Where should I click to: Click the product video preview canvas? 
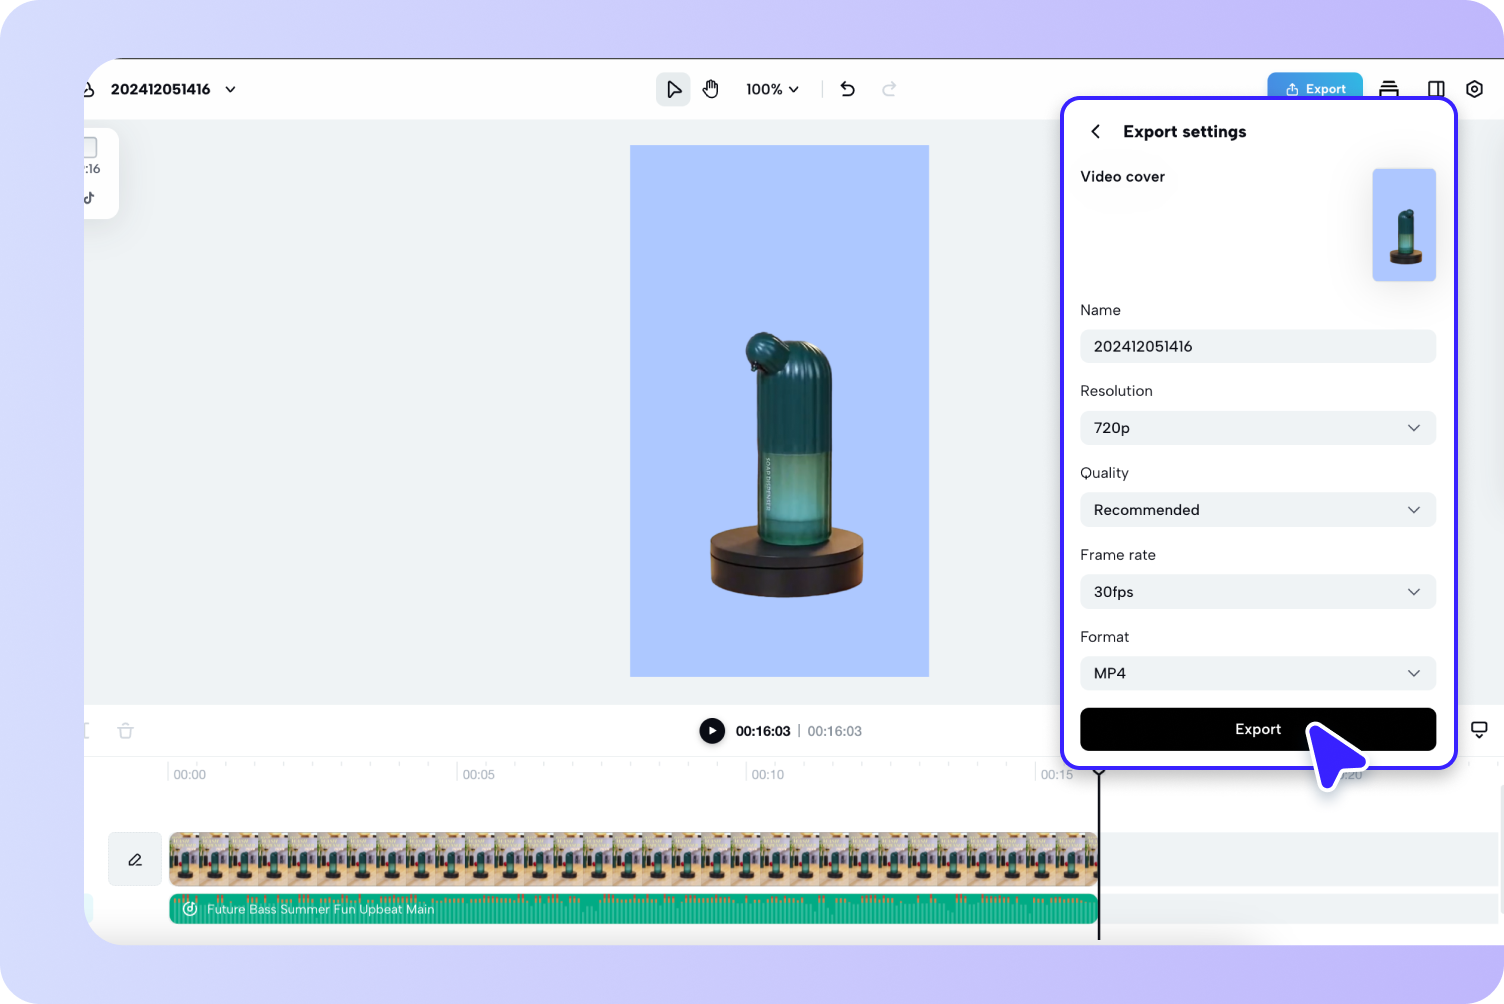point(779,411)
